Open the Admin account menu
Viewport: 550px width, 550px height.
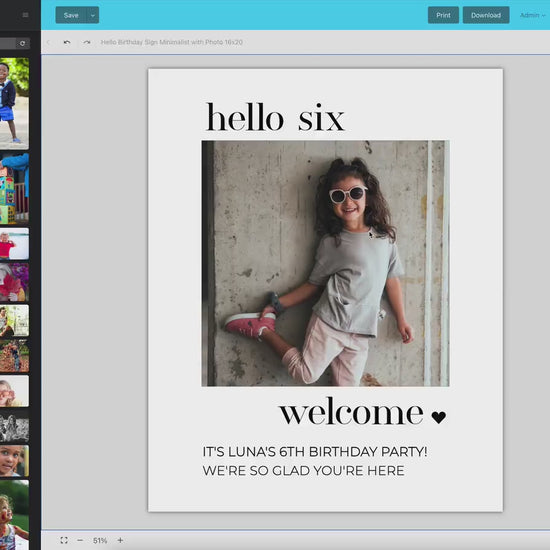[532, 15]
